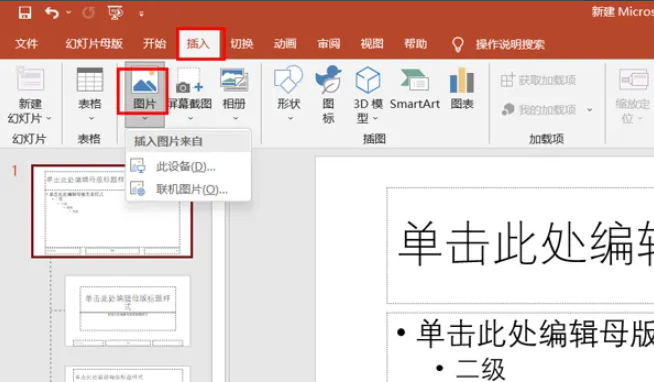Choose 此设备(D)... from picture menu
The width and height of the screenshot is (654, 382).
(188, 167)
